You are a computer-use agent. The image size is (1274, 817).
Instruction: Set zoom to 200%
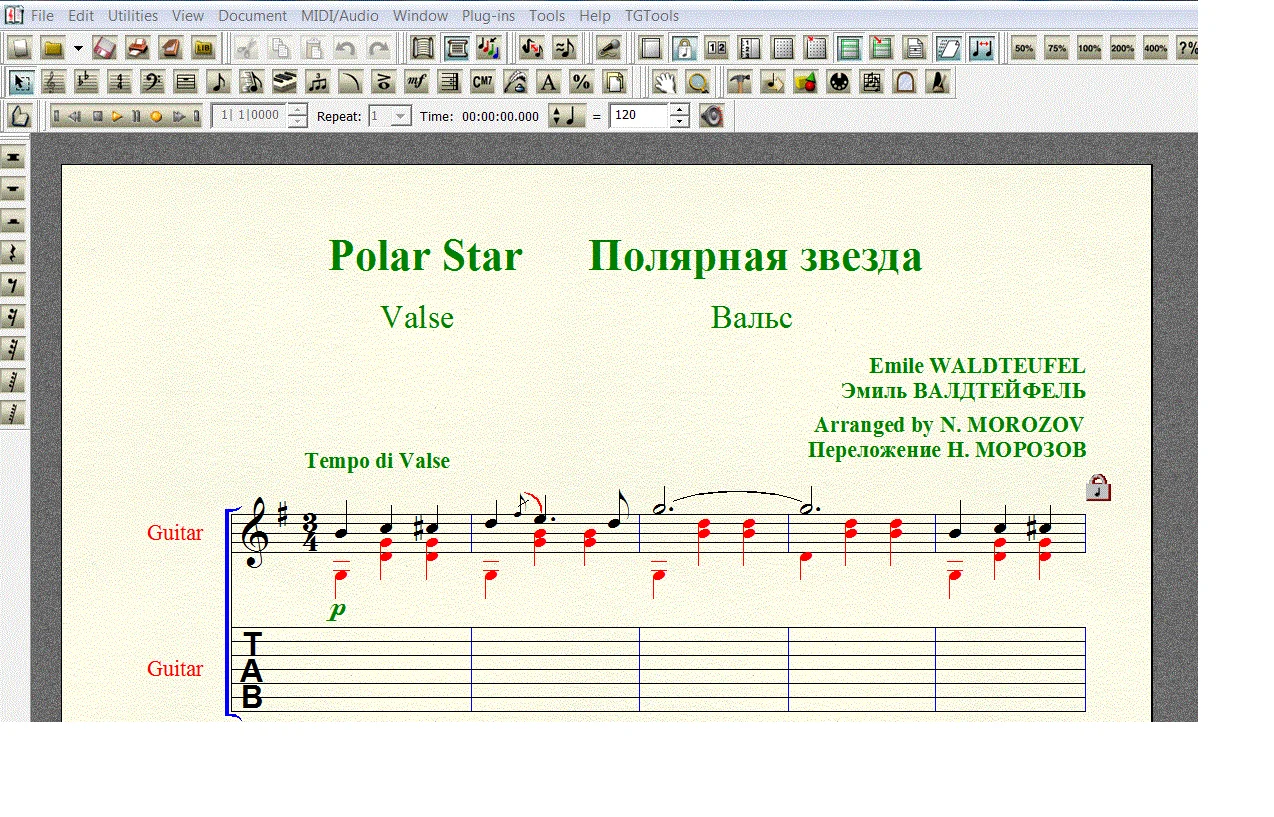click(x=1122, y=47)
